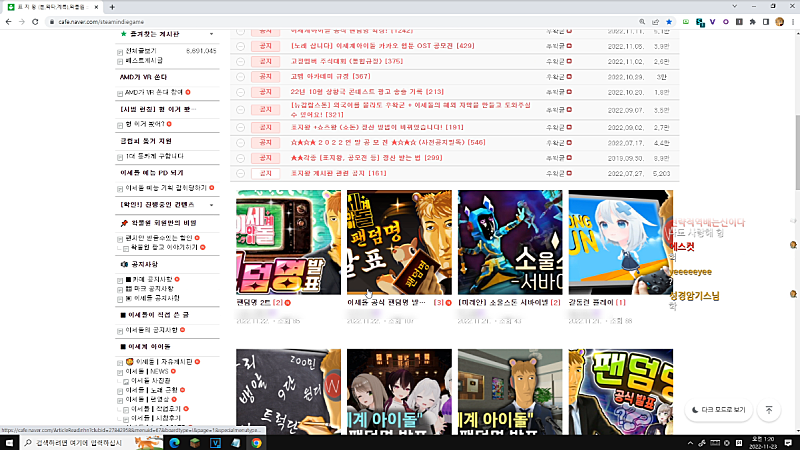Collapse the '[확인!] 진행중인 컨텐츠' dropdown arrow
The image size is (800, 450).
pyautogui.click(x=211, y=205)
